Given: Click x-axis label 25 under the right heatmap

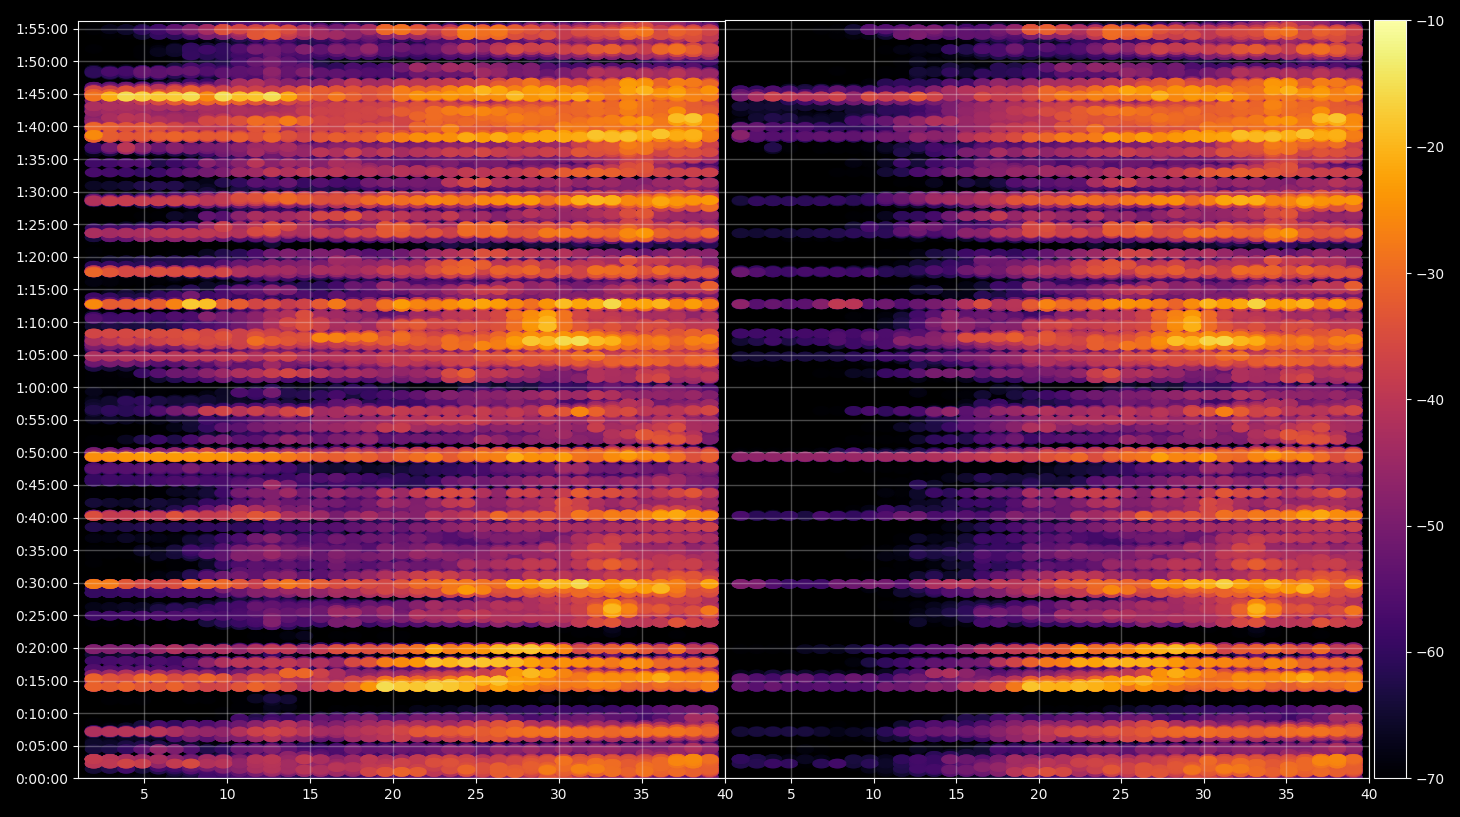Looking at the screenshot, I should tap(1121, 795).
